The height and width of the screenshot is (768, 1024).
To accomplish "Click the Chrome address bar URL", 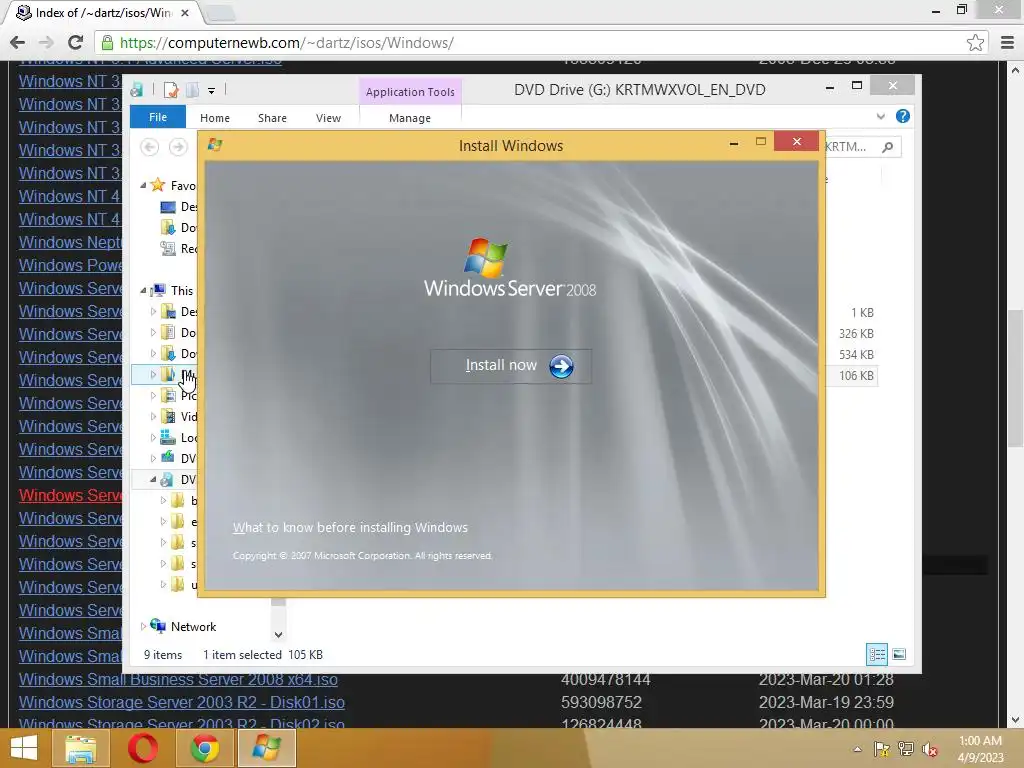I will coord(287,43).
